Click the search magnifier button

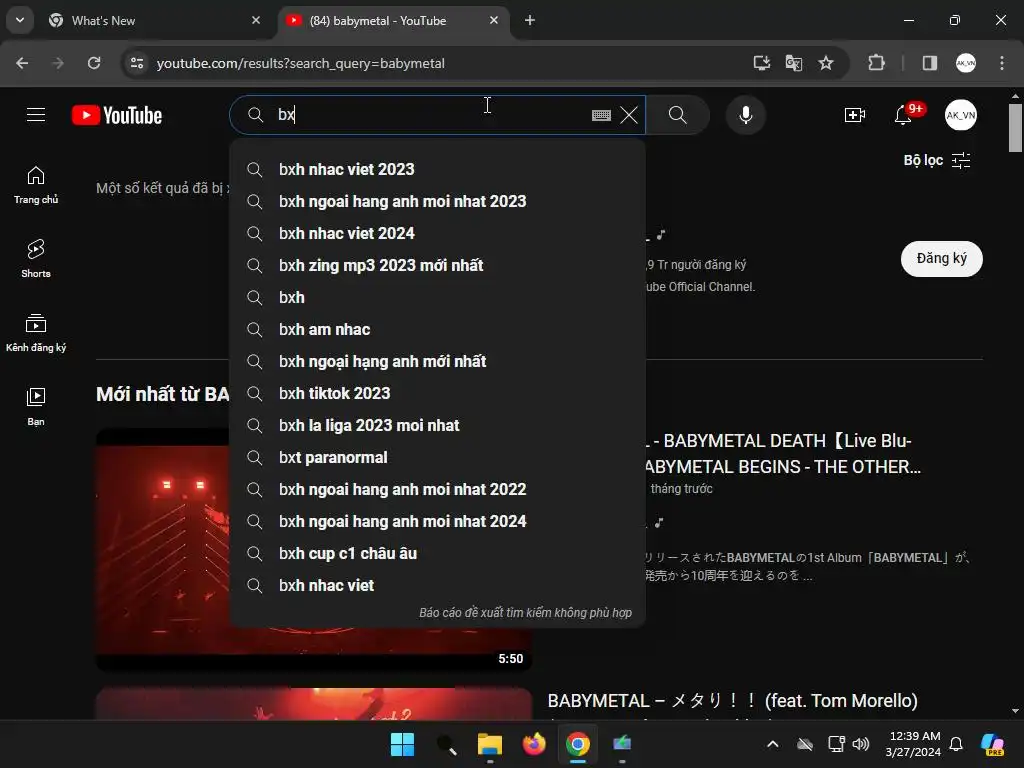(x=677, y=115)
